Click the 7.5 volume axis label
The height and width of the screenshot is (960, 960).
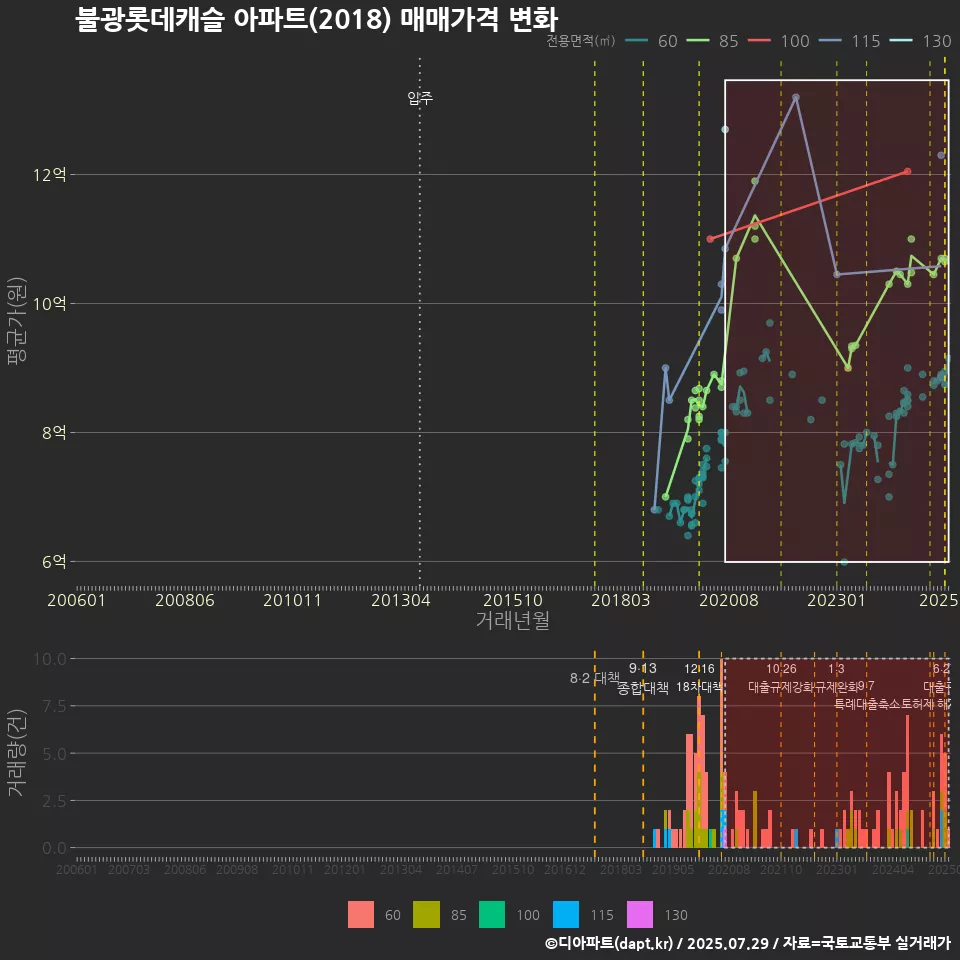[x=54, y=707]
